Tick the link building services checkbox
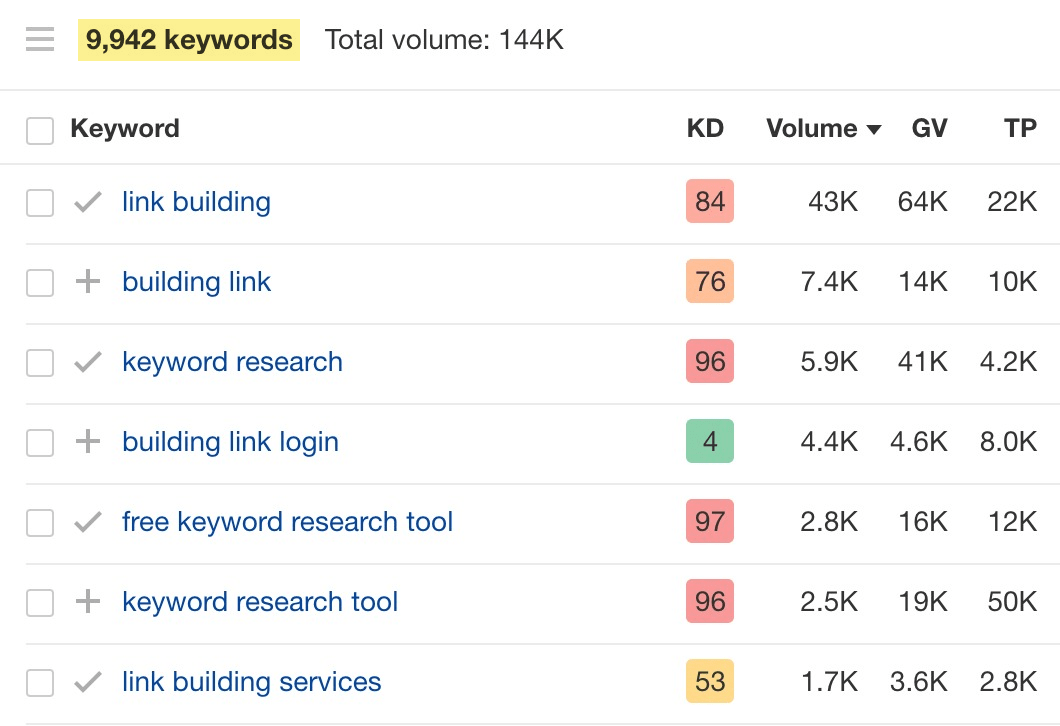 coord(40,683)
